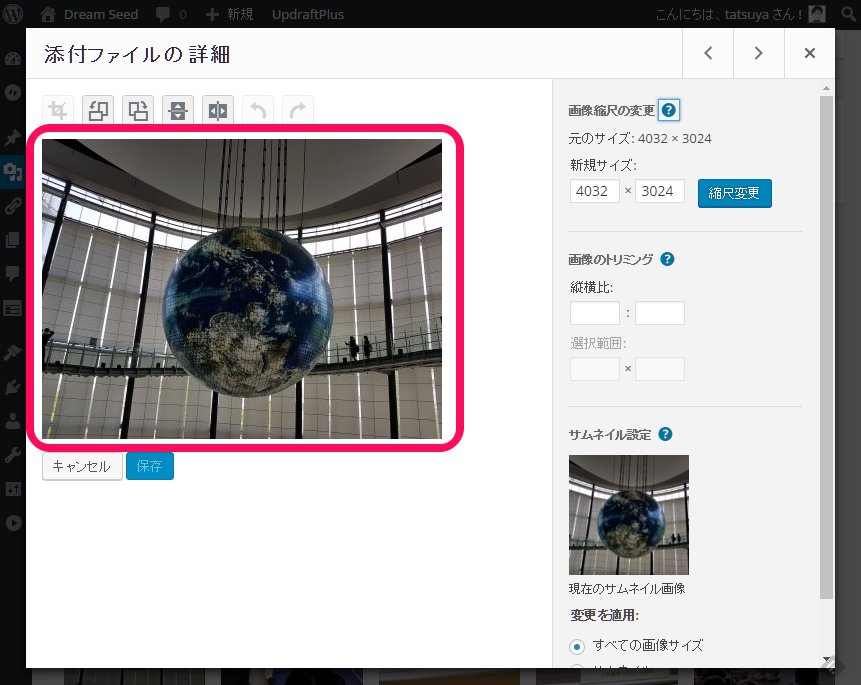Image resolution: width=861 pixels, height=685 pixels.
Task: Open the tatsuya user account menu
Action: [x=740, y=14]
